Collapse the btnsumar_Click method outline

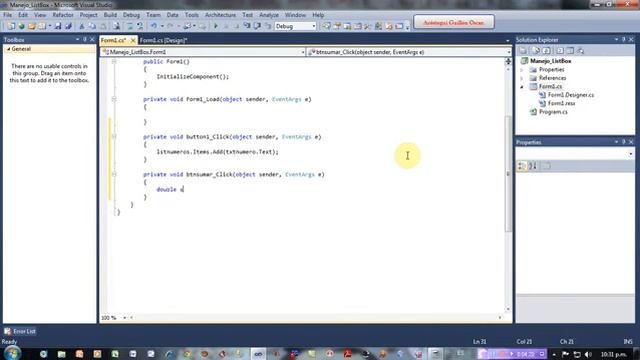pos(114,174)
